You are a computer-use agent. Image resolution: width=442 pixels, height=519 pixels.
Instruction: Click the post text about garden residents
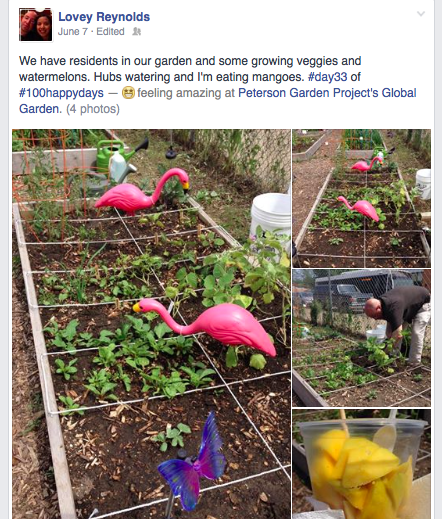(190, 69)
